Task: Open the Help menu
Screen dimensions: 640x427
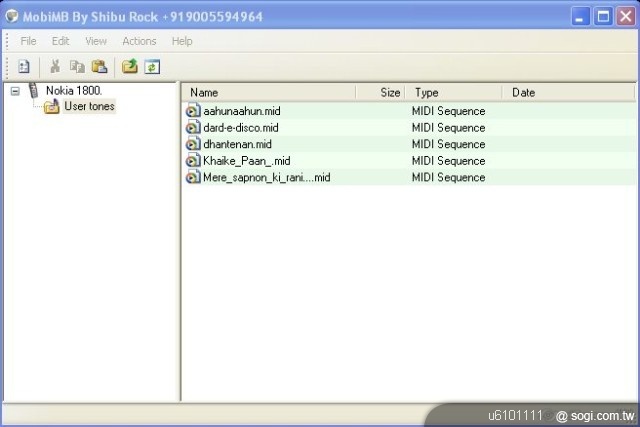Action: (182, 41)
